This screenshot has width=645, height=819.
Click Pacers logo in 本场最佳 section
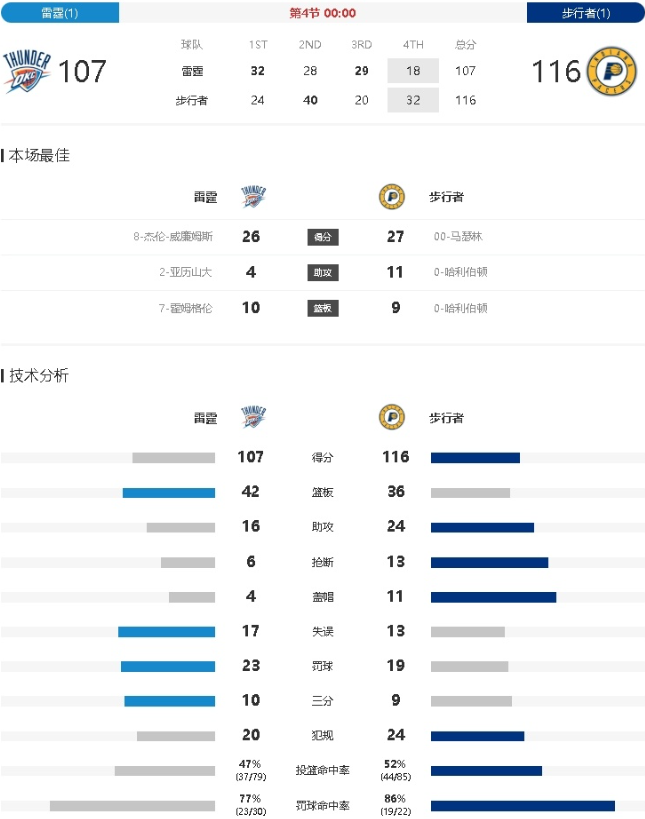pyautogui.click(x=392, y=197)
